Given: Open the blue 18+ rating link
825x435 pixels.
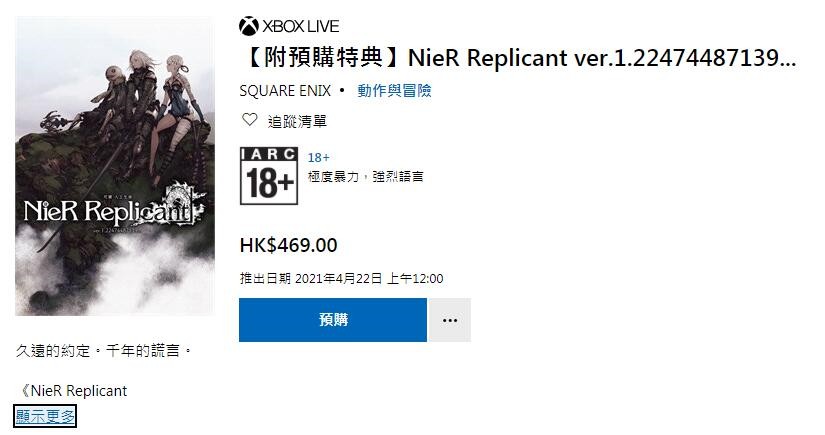Looking at the screenshot, I should click(x=319, y=157).
